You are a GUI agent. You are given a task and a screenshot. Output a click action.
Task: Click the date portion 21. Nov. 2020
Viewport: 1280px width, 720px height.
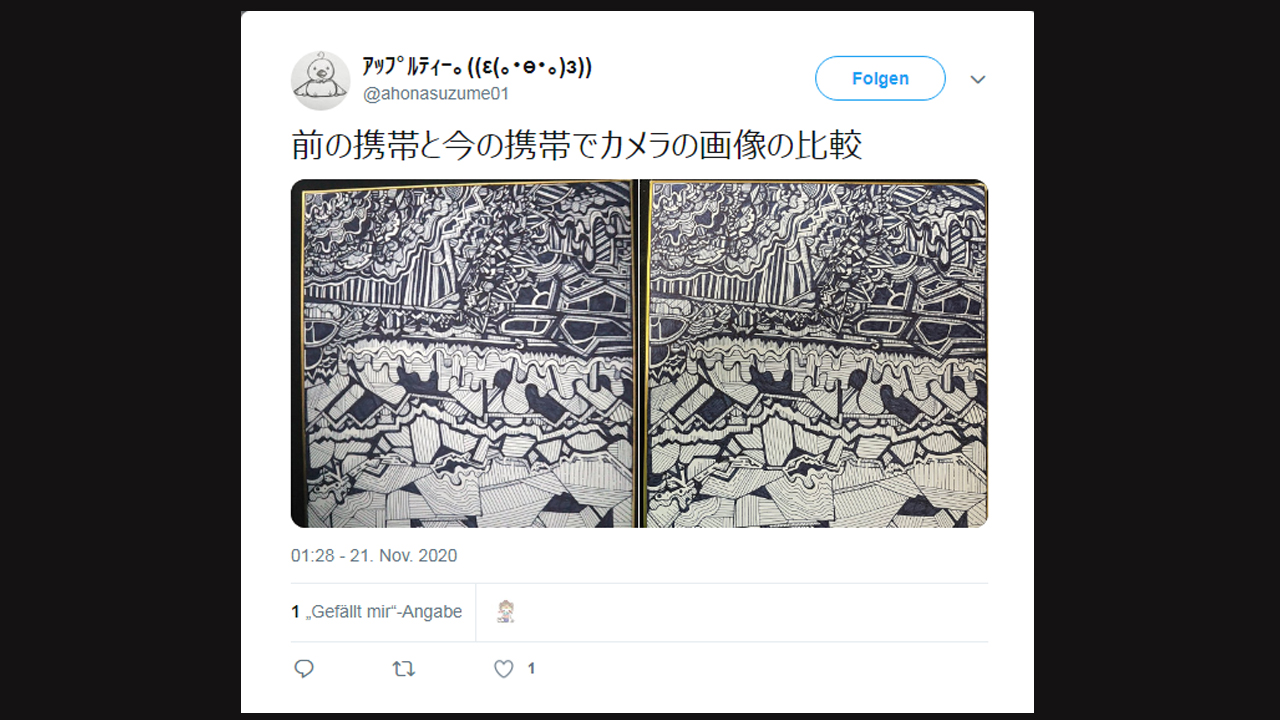(404, 556)
